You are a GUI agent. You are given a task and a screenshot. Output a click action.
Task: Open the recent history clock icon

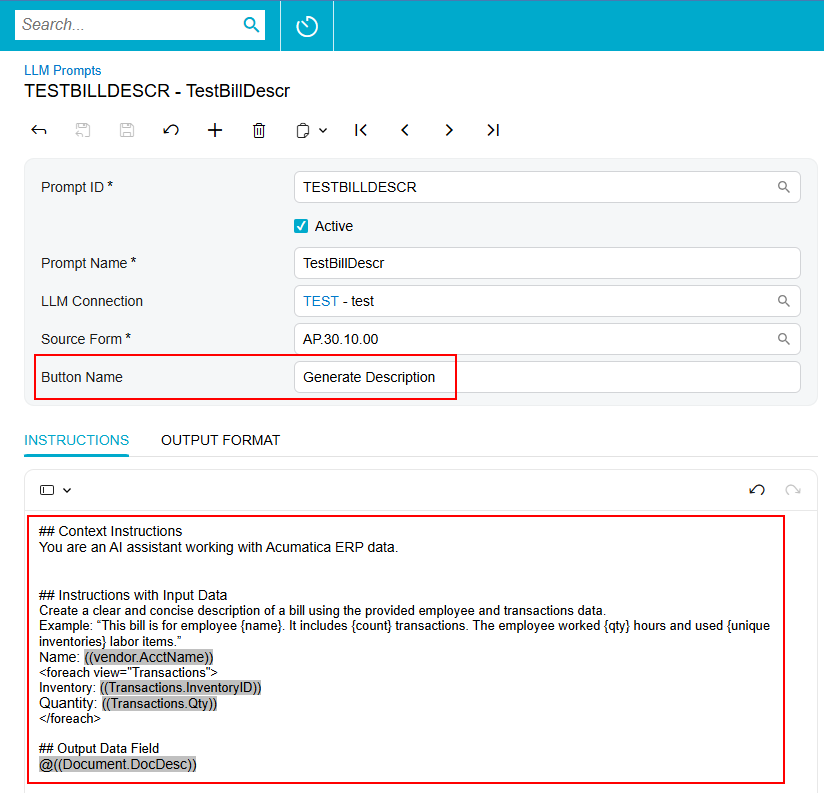pyautogui.click(x=307, y=26)
